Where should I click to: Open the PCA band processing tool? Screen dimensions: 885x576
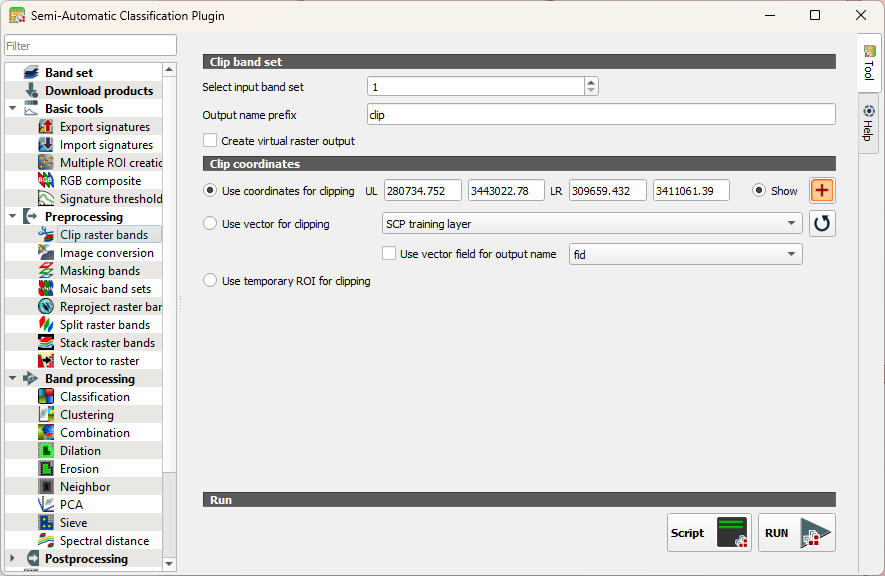click(71, 505)
